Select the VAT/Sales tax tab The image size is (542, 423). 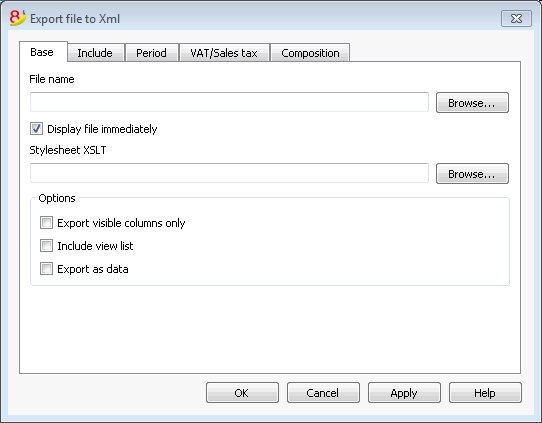point(224,53)
